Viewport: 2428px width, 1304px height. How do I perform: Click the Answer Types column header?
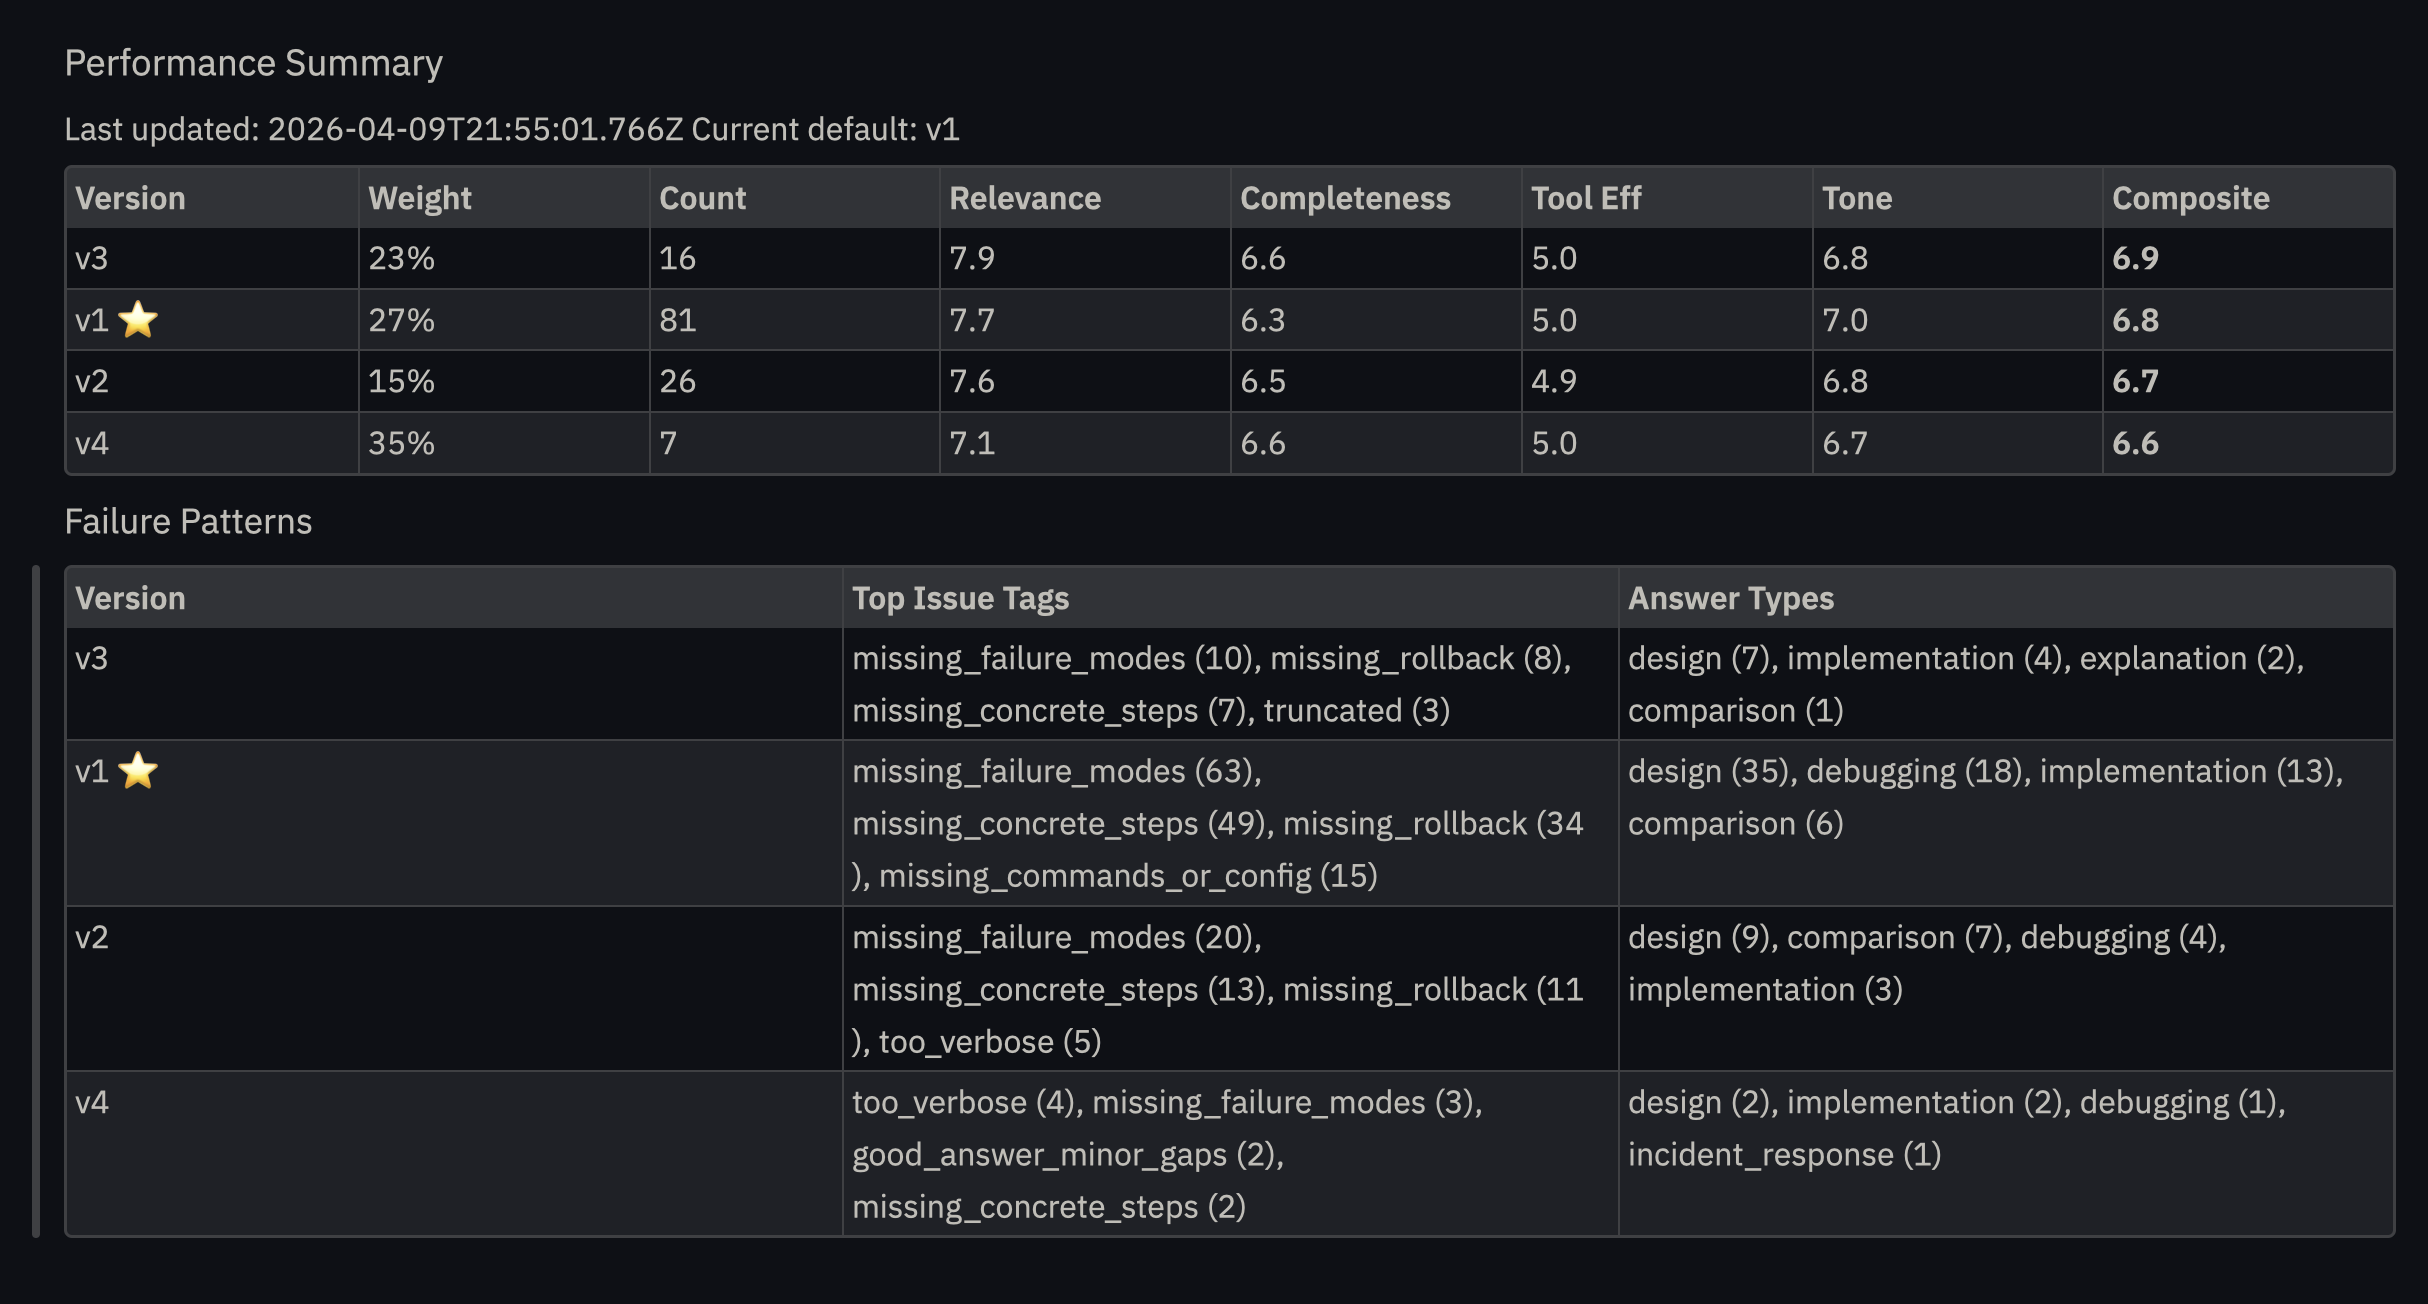coord(1730,598)
